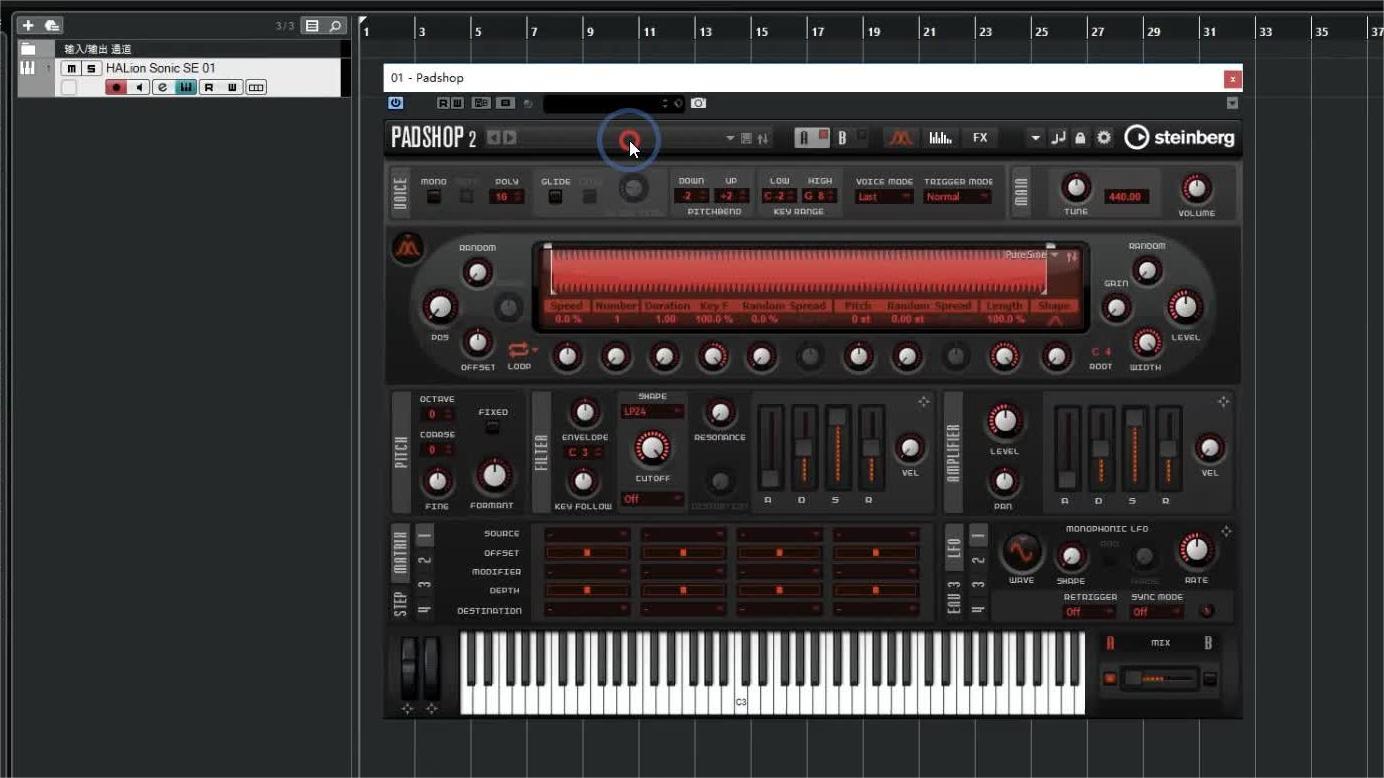The width and height of the screenshot is (1384, 778).
Task: Toggle monitor speaker on HALion track
Action: click(x=140, y=88)
